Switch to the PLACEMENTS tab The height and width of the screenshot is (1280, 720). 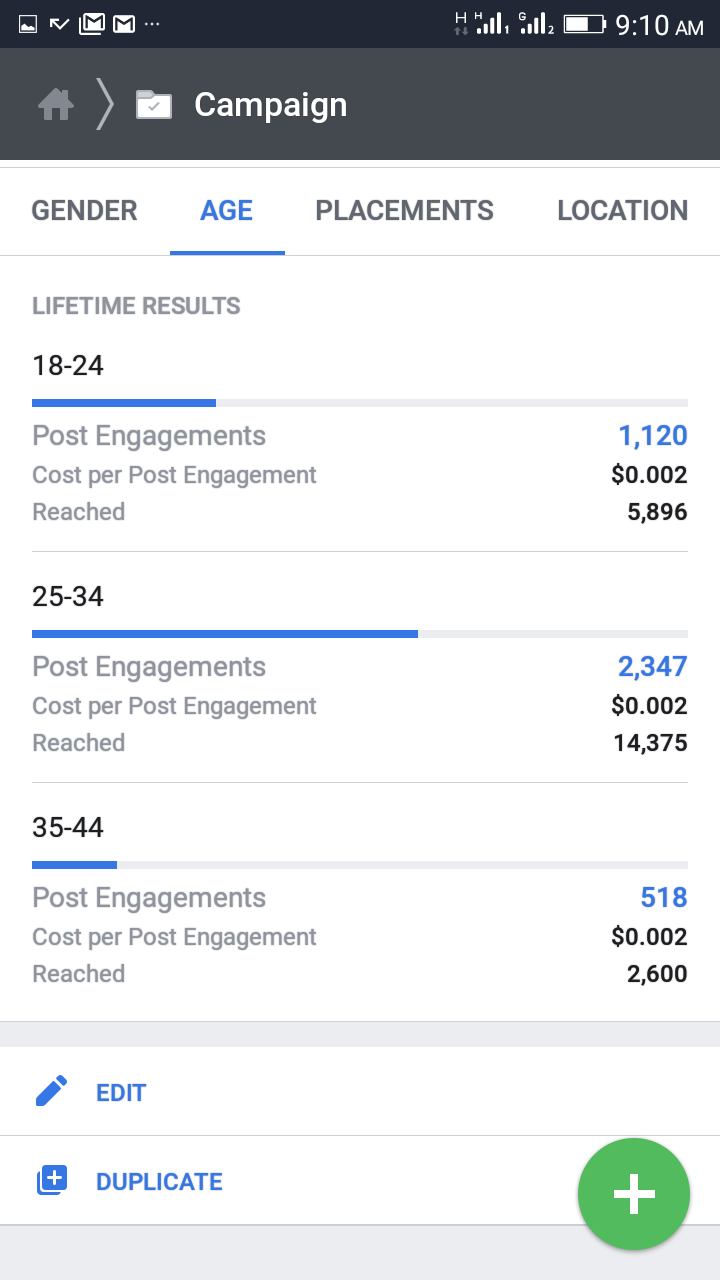[405, 211]
